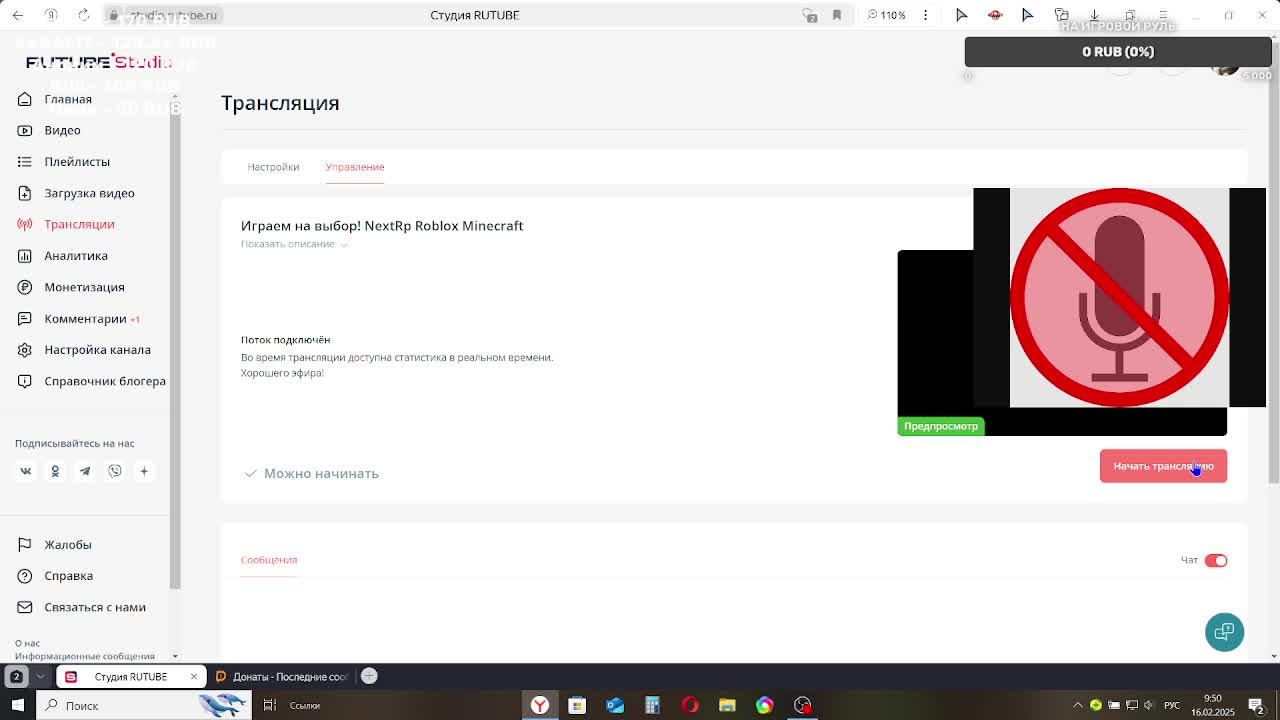Open Жалобы link
Image resolution: width=1280 pixels, height=720 pixels.
(x=68, y=545)
